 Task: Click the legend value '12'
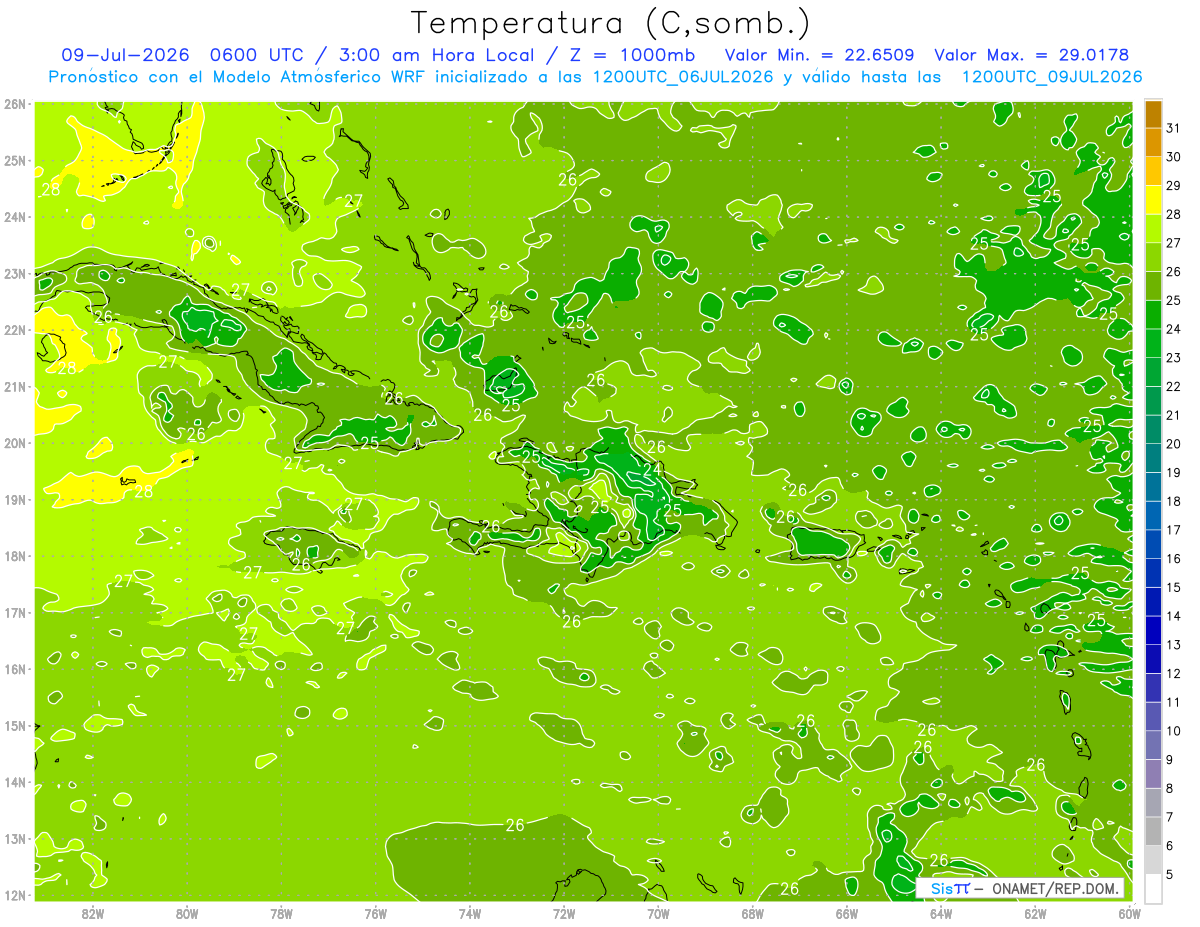(1174, 673)
